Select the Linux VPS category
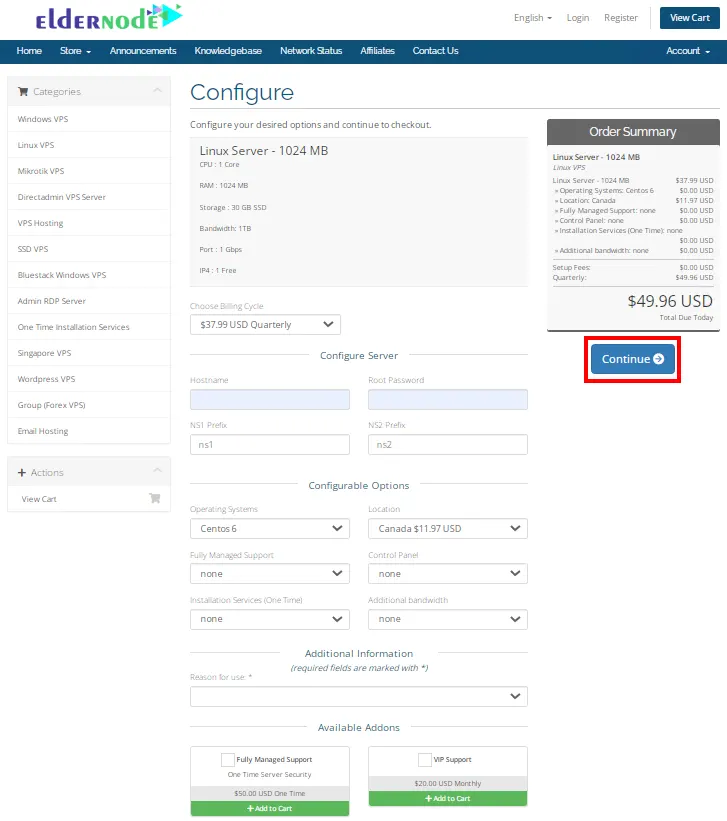Image resolution: width=727 pixels, height=821 pixels. [x=89, y=145]
